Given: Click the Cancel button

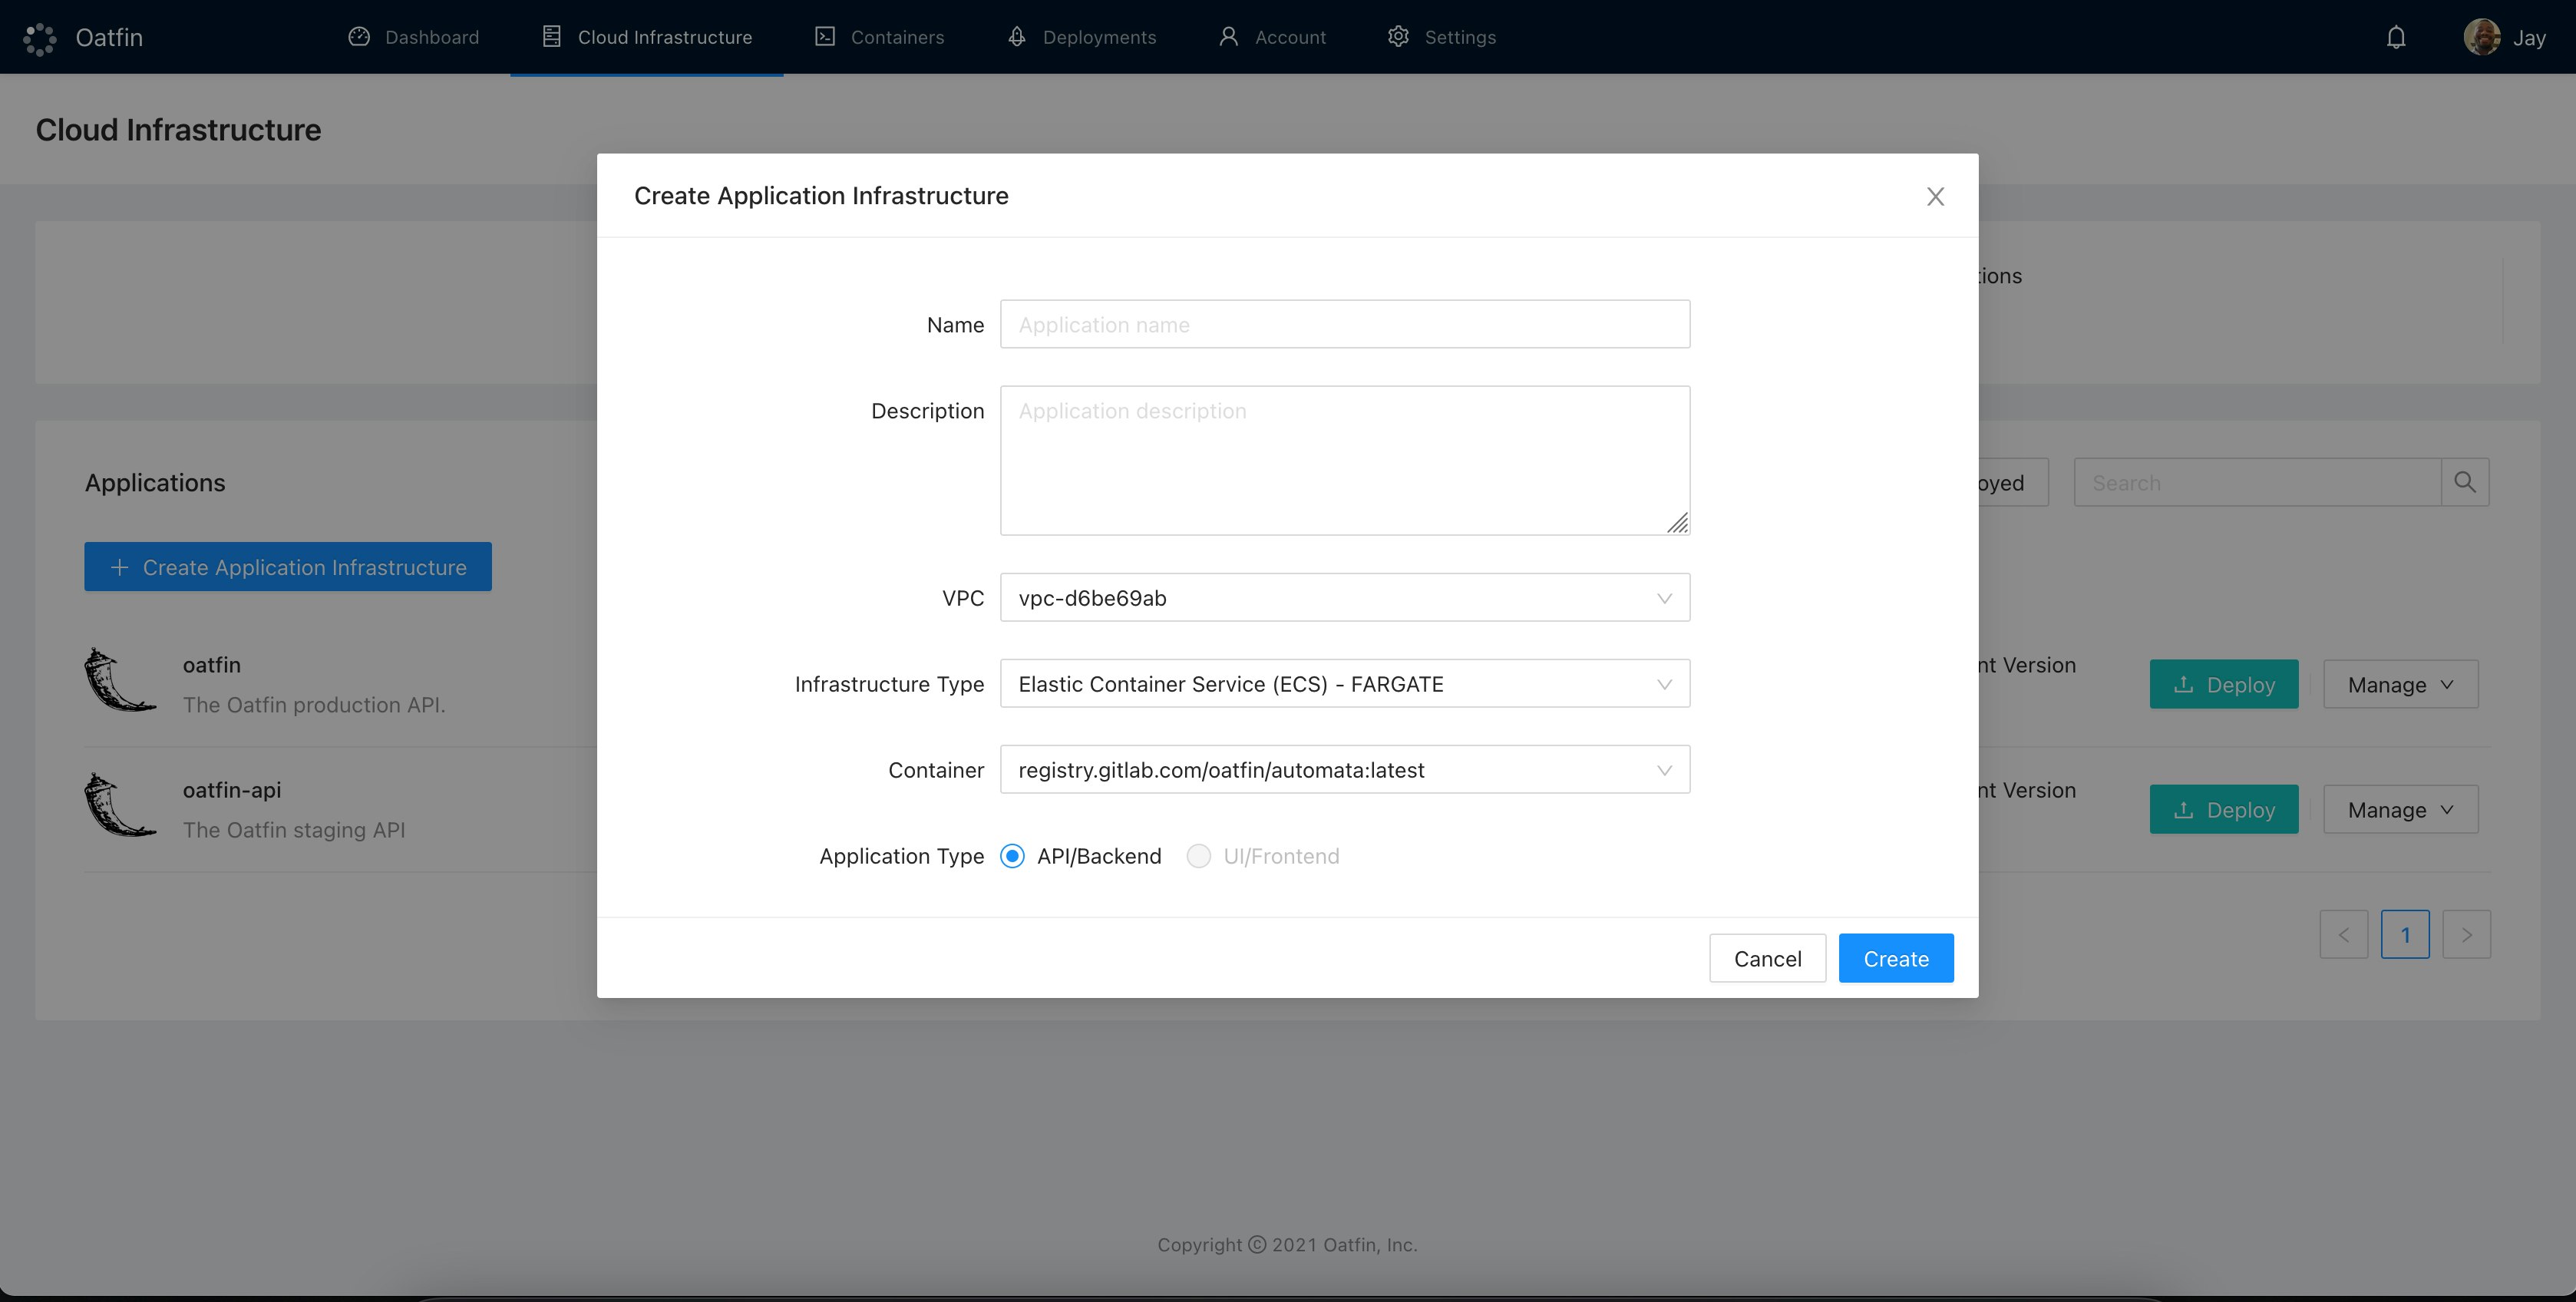Looking at the screenshot, I should coord(1767,958).
